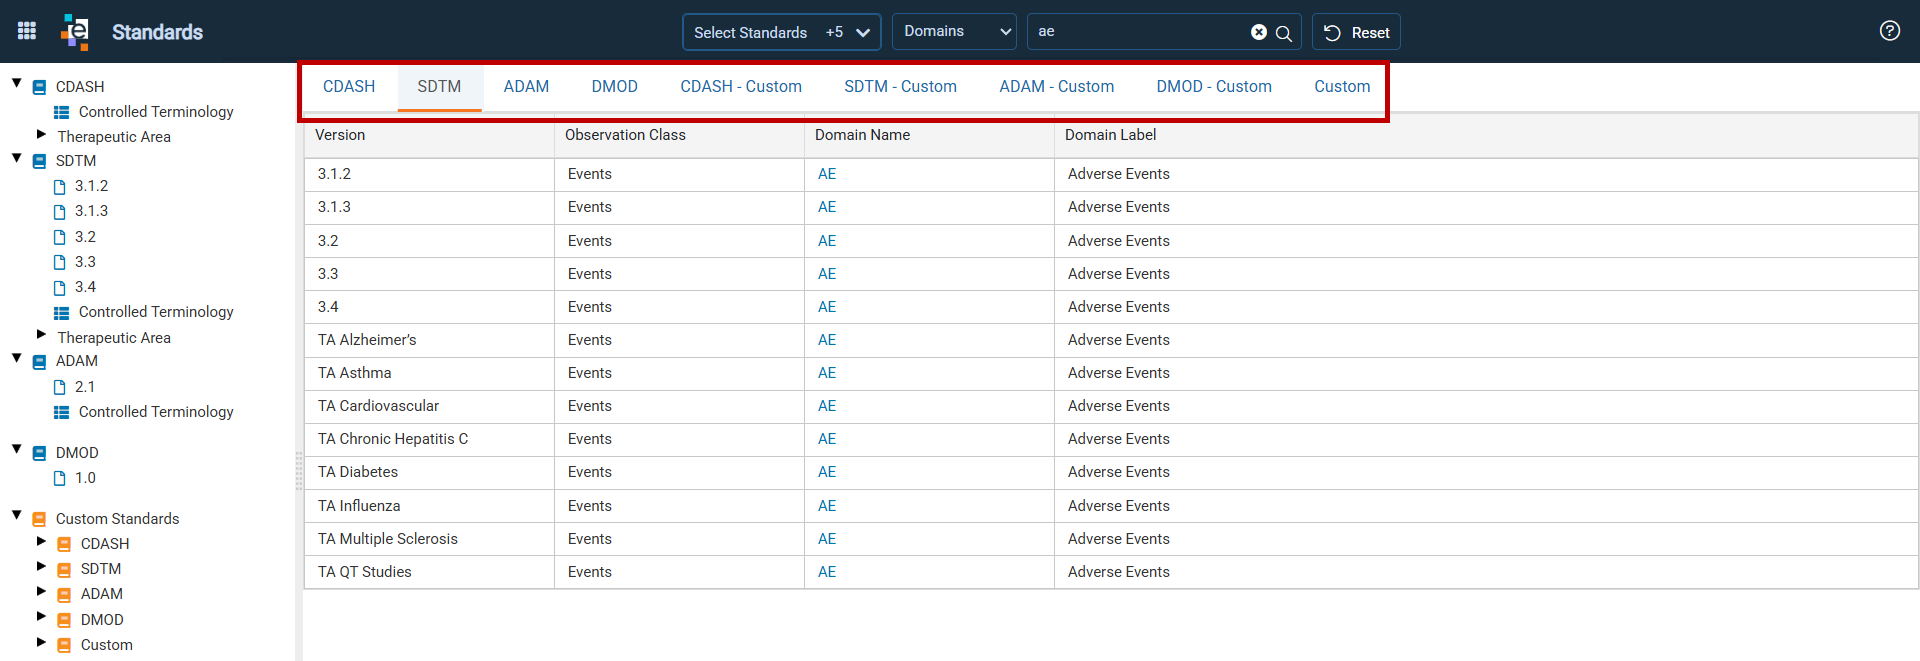Click the SDTM Controlled Terminology table icon
This screenshot has width=1920, height=661.
(x=62, y=313)
